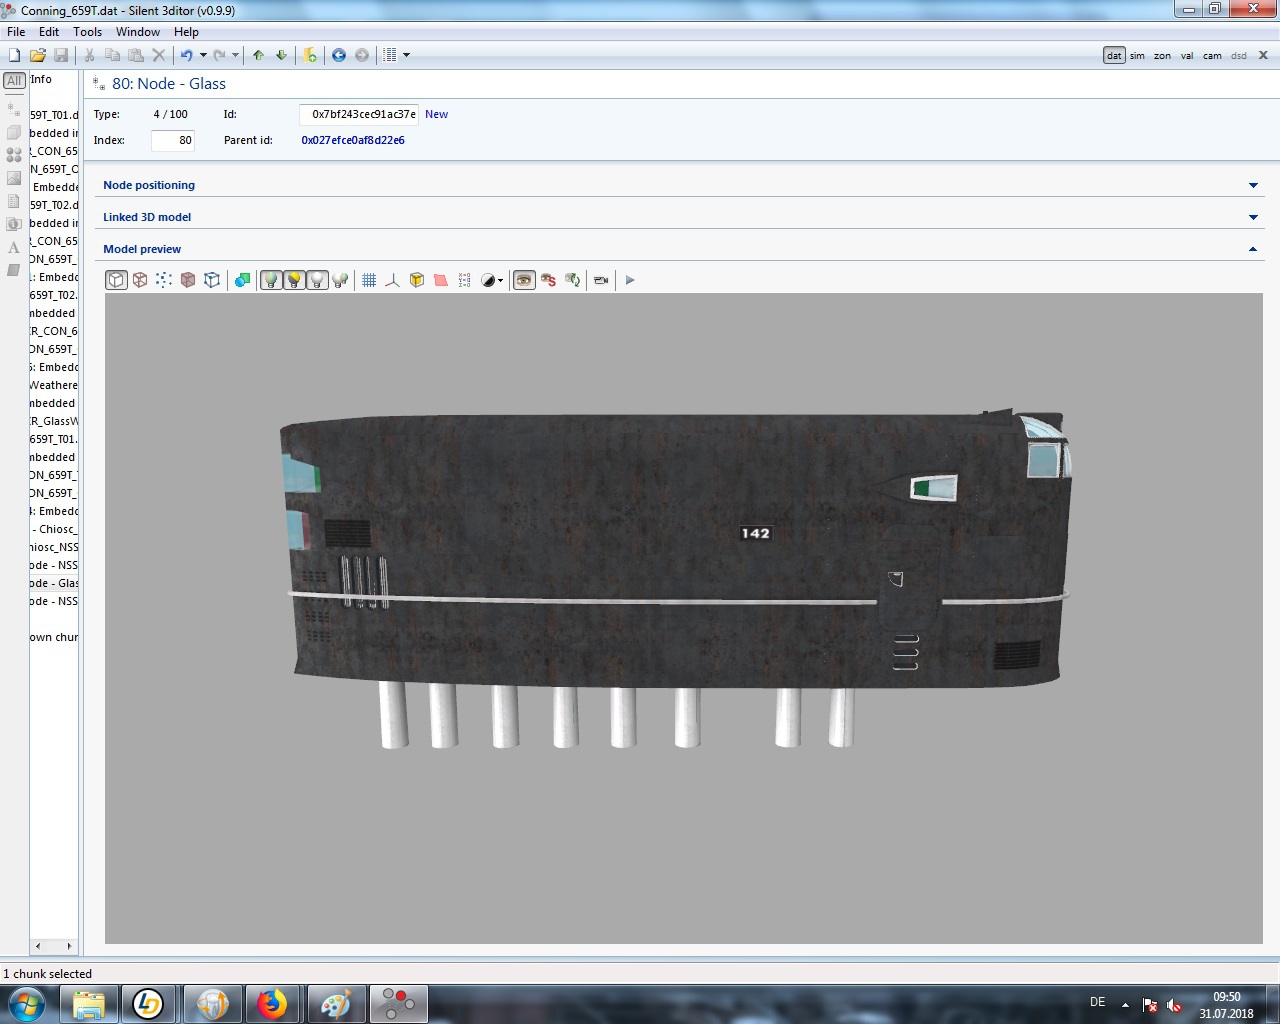Open the background shading dropdown arrow
The height and width of the screenshot is (1024, 1280).
(x=500, y=281)
